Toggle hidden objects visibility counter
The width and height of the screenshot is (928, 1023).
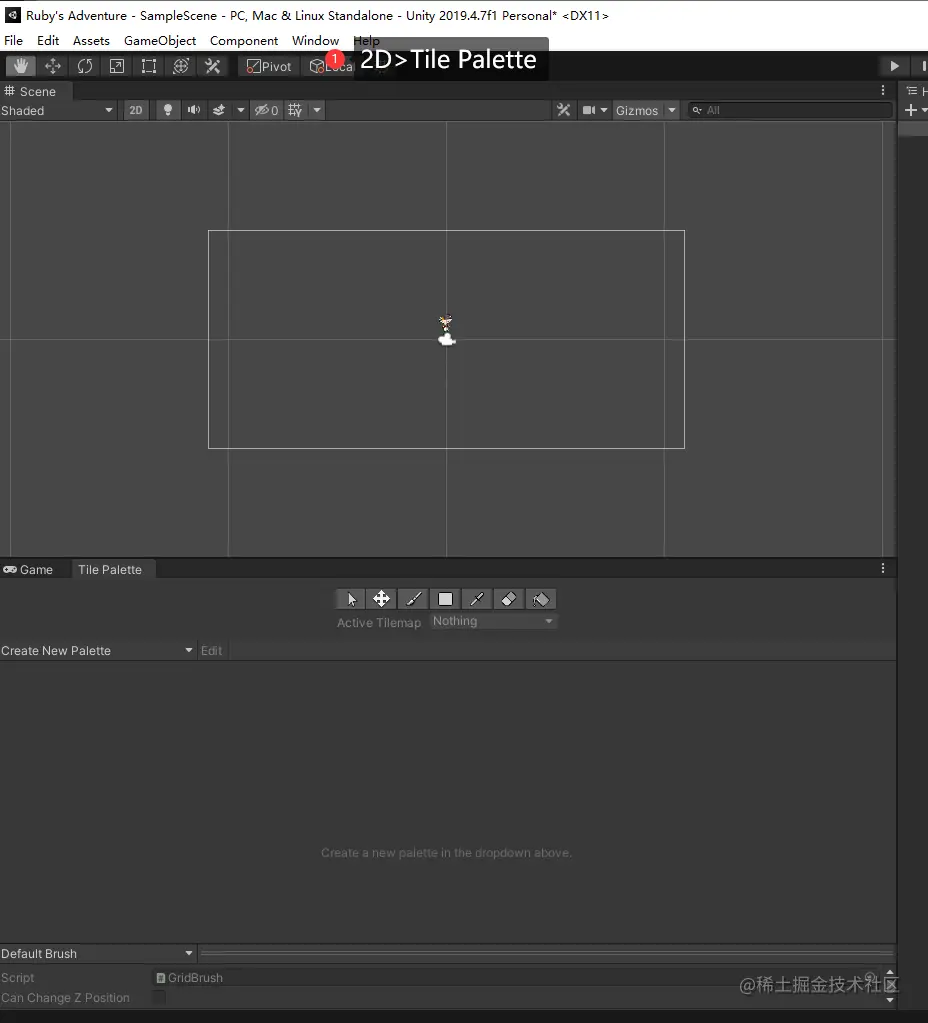266,110
